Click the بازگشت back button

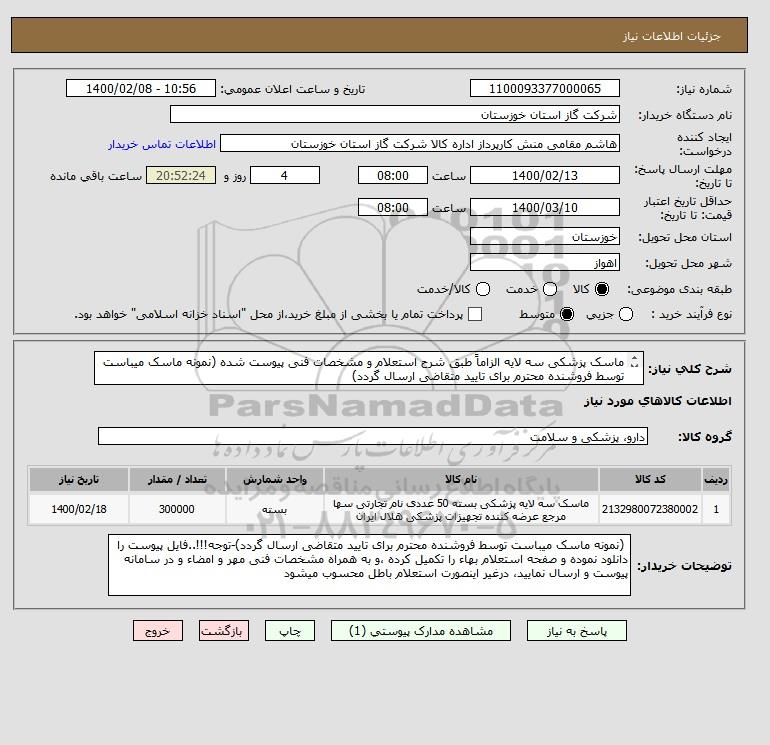[x=224, y=631]
